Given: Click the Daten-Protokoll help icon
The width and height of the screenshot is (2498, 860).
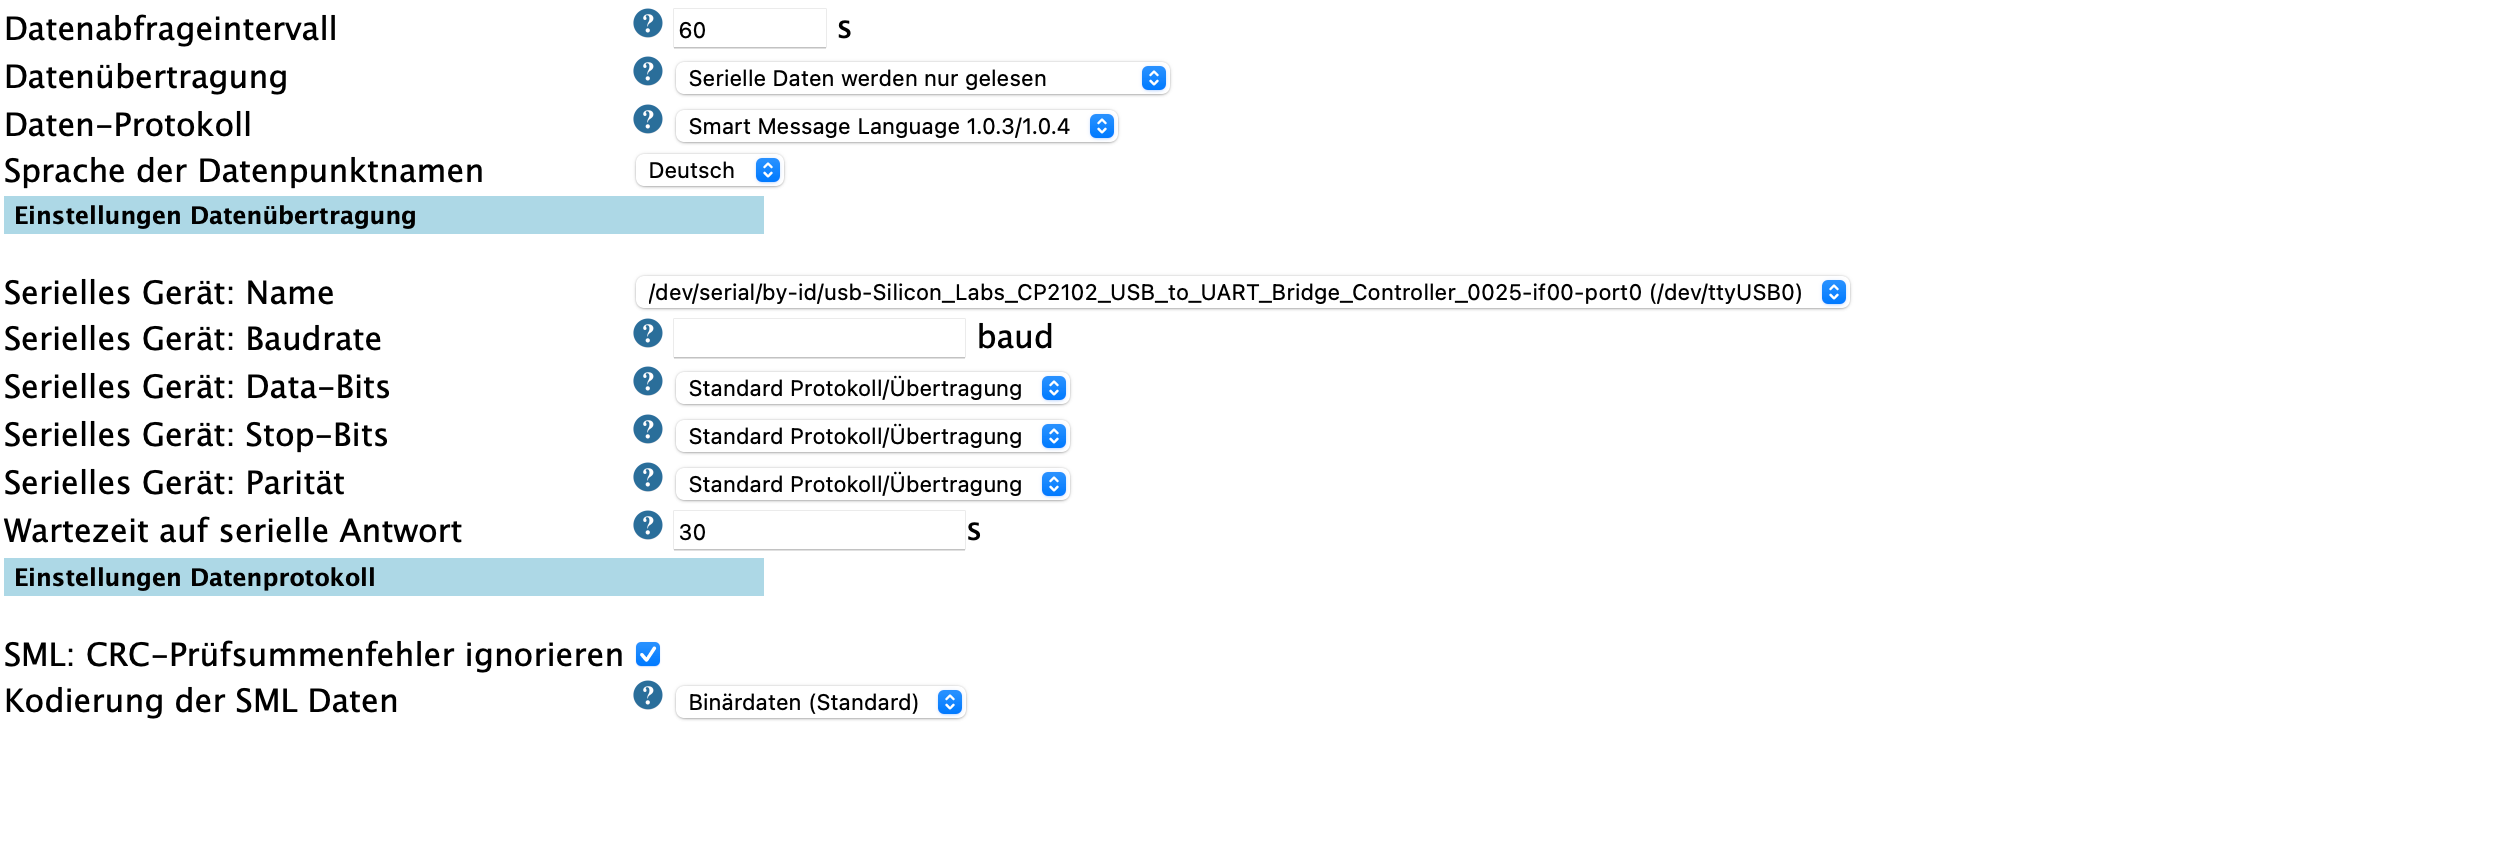Looking at the screenshot, I should [648, 119].
